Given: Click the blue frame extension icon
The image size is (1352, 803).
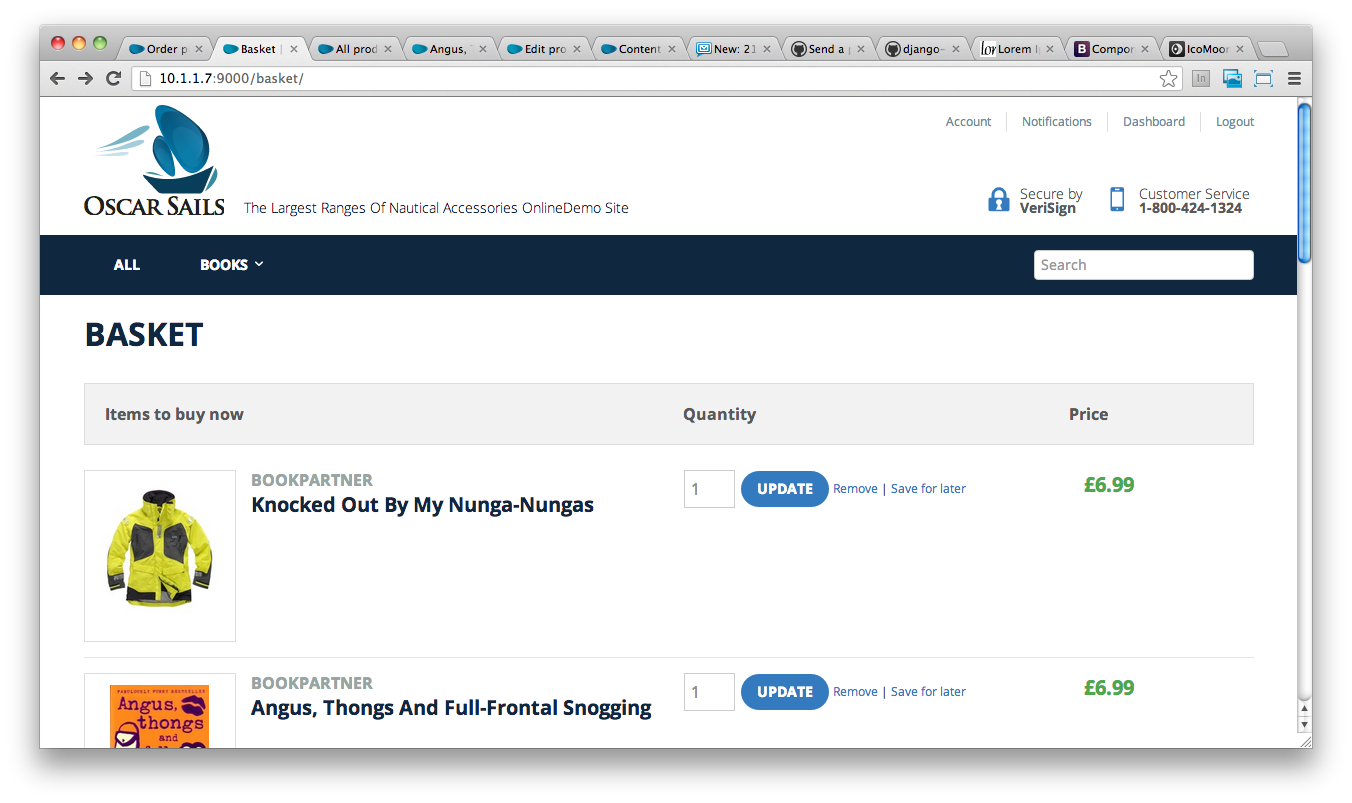Looking at the screenshot, I should (x=1264, y=78).
